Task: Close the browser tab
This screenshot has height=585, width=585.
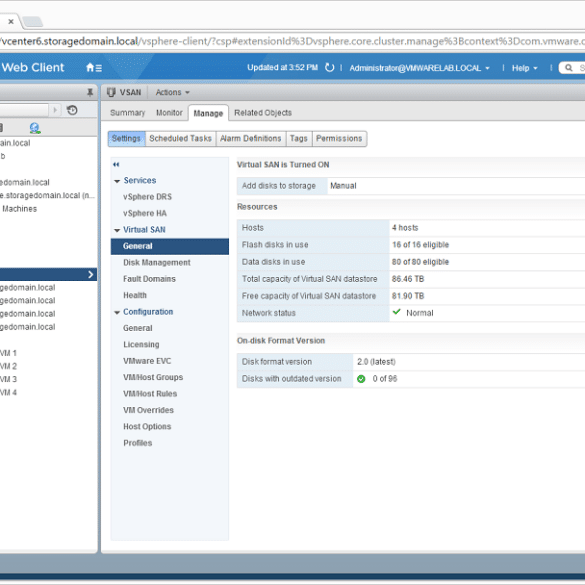Action: (11, 22)
